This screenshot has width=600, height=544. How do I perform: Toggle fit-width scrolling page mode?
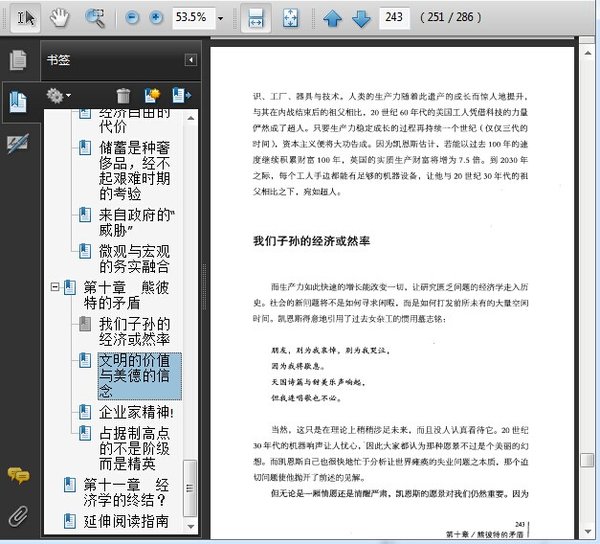[x=256, y=17]
